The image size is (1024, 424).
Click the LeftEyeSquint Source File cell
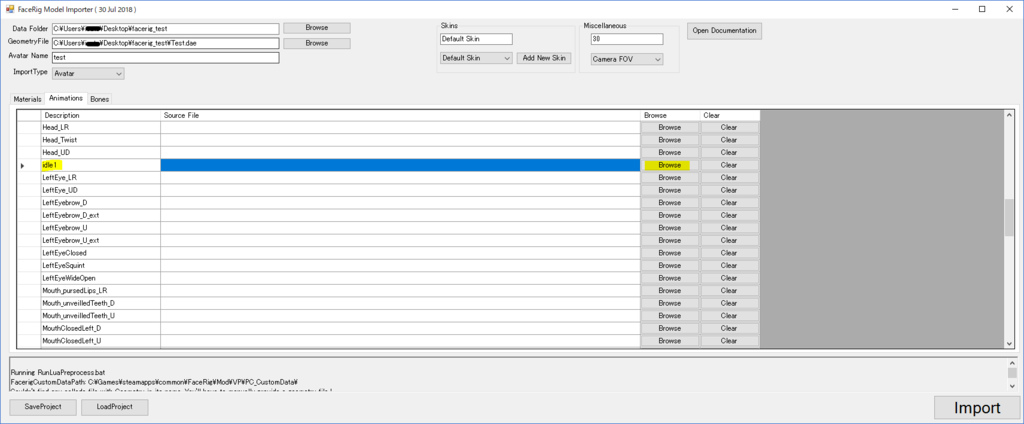[400, 265]
